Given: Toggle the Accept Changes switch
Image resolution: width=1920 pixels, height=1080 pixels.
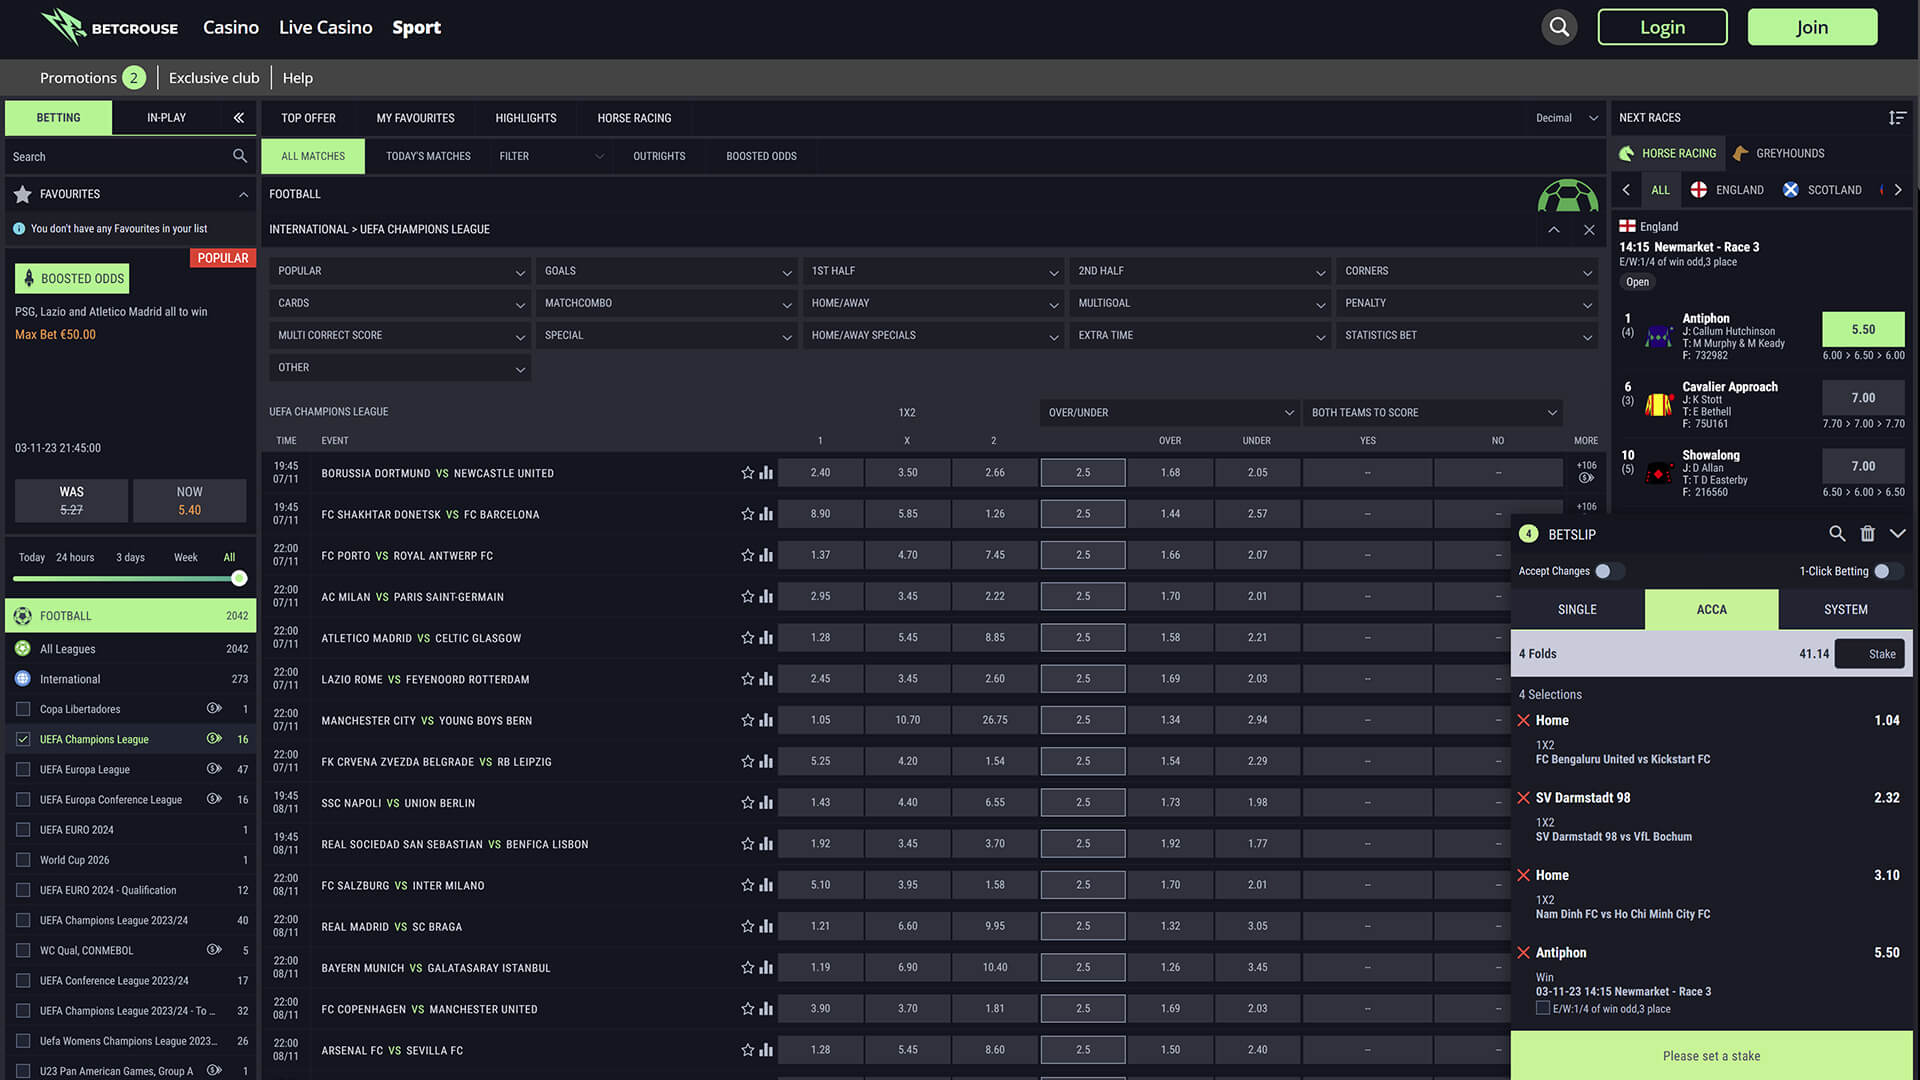Looking at the screenshot, I should (1609, 571).
